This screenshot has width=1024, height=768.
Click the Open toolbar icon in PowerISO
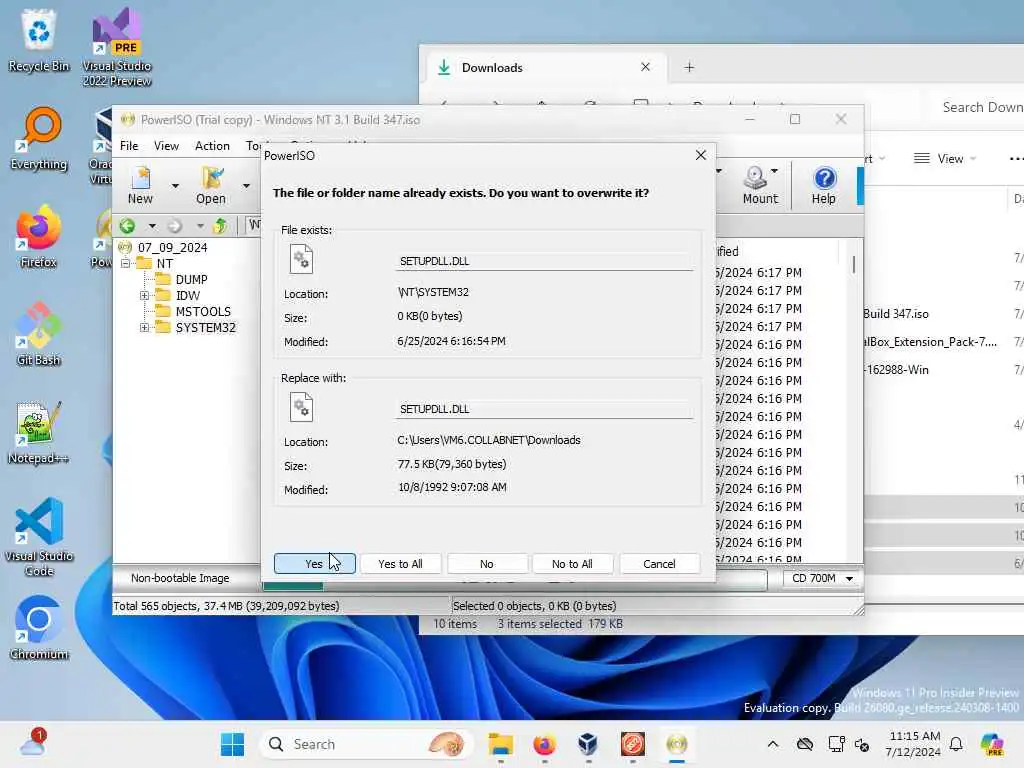click(x=211, y=185)
